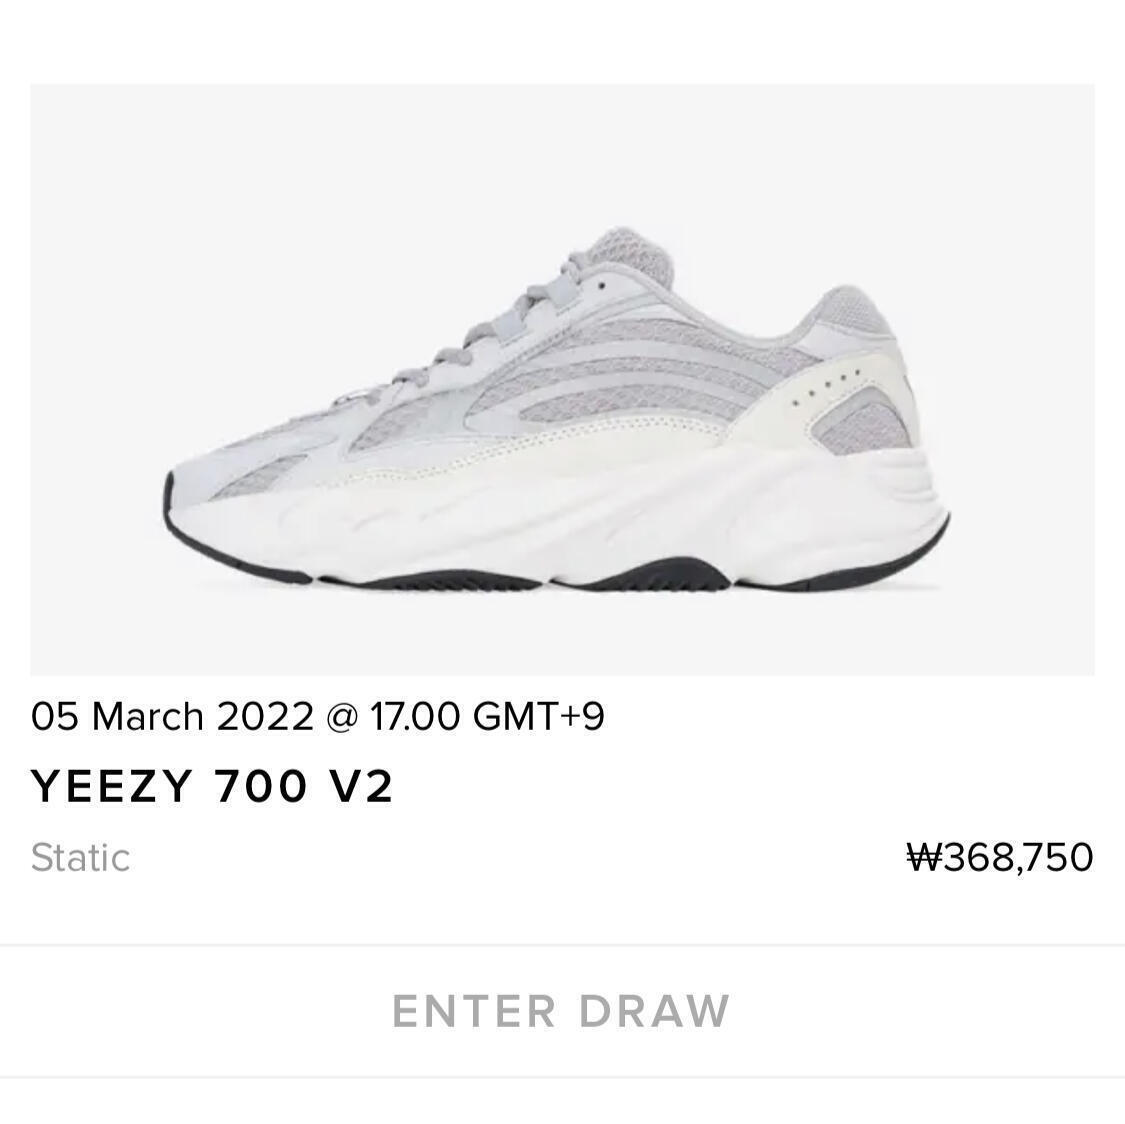Click the ₩368,750 price
This screenshot has width=1125, height=1124.
pyautogui.click(x=1000, y=856)
